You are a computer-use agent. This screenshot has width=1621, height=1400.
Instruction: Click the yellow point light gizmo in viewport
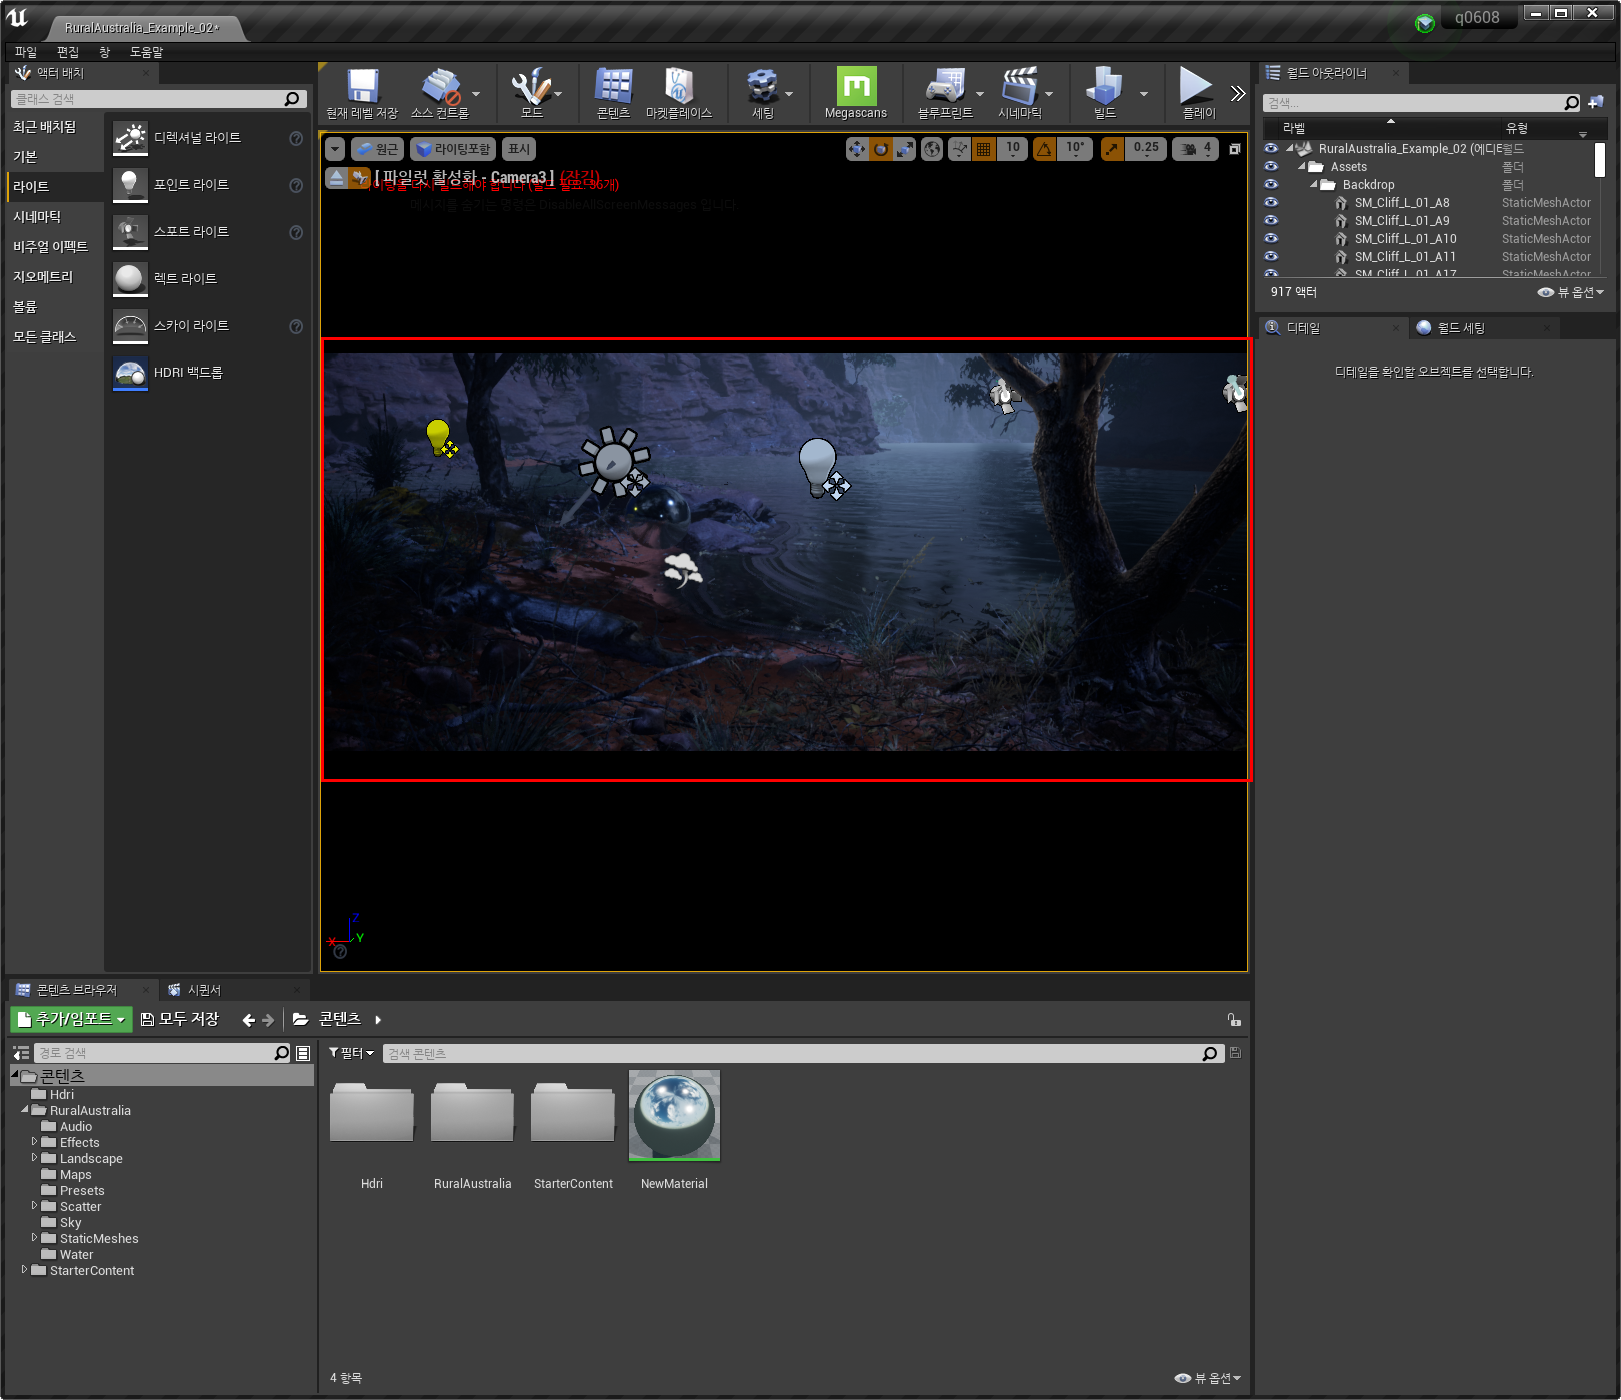439,437
